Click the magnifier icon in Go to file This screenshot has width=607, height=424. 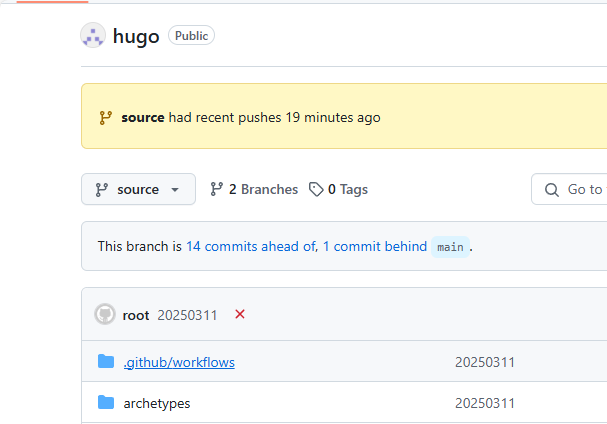point(552,190)
